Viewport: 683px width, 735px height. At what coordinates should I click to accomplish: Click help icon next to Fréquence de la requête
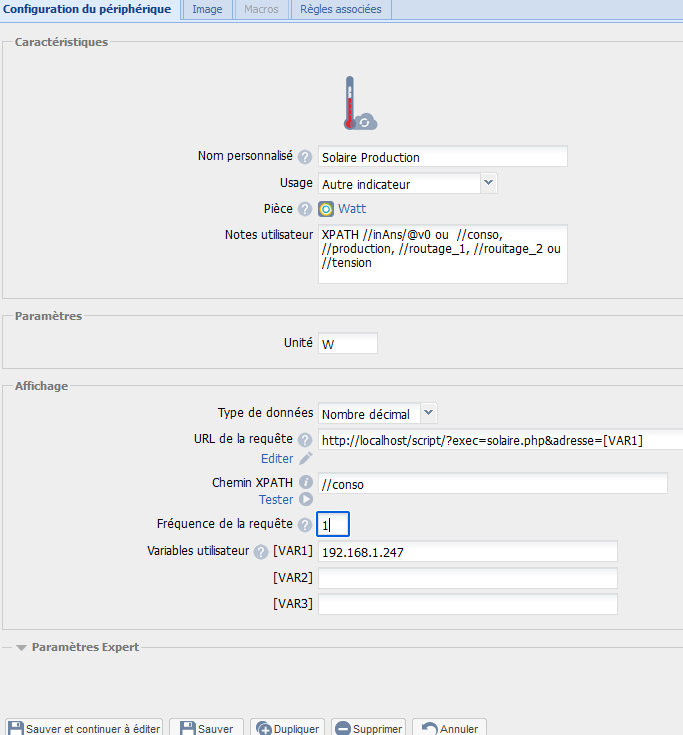pos(305,524)
